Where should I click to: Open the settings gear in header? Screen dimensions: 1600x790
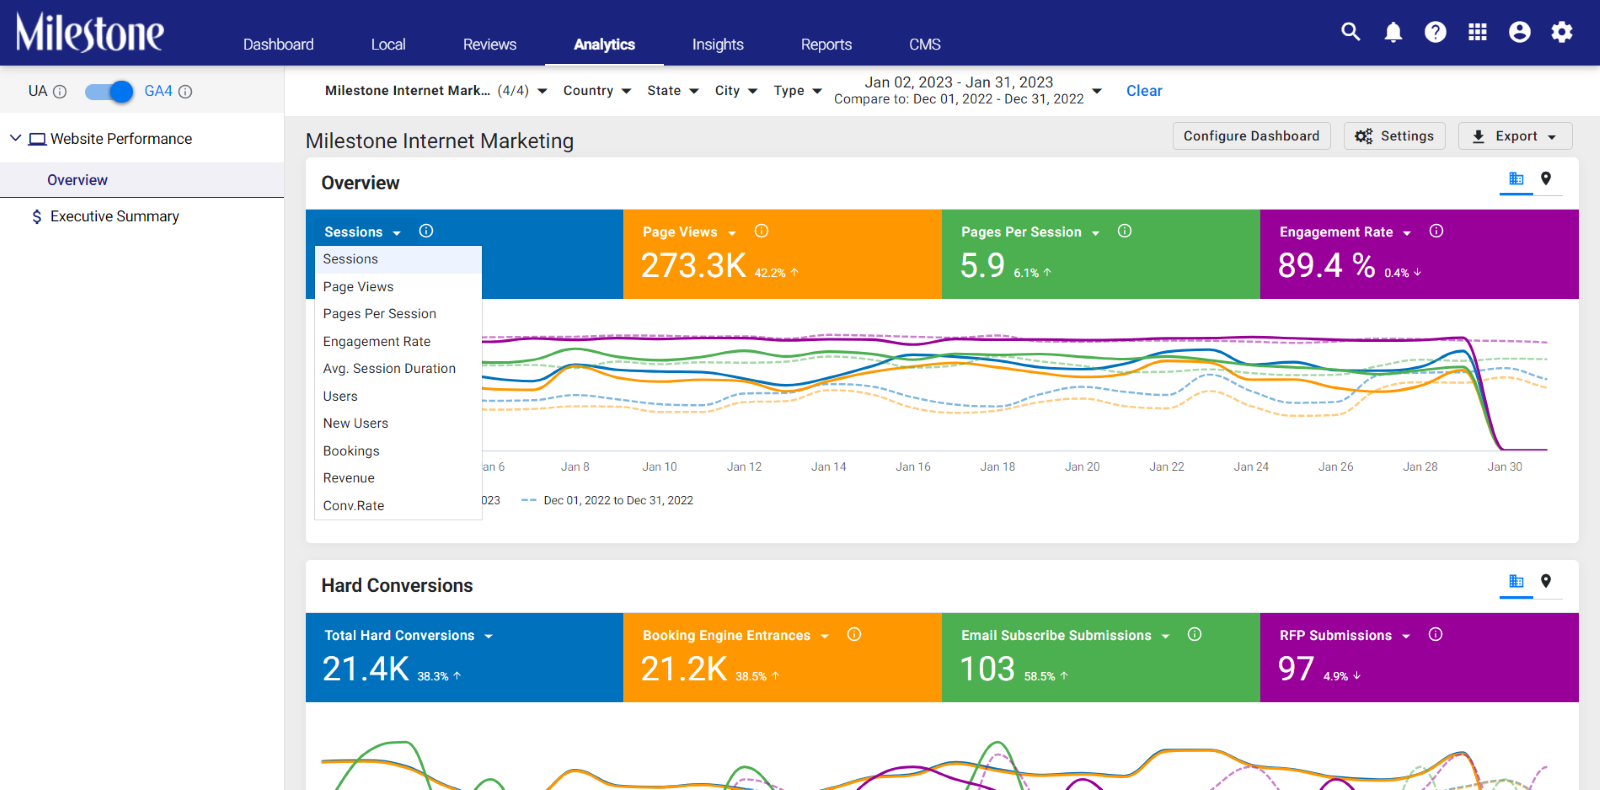point(1562,32)
